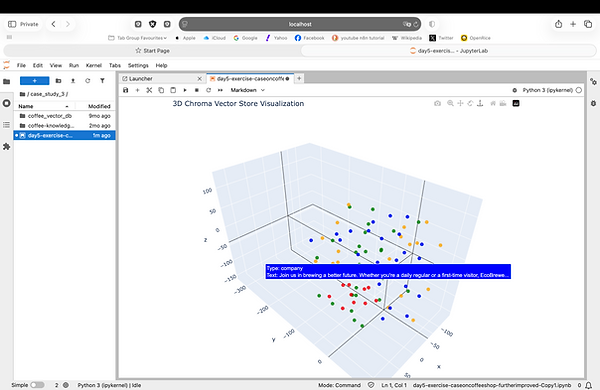The width and height of the screenshot is (600, 390).
Task: Download plot as PNG camera icon
Action: [x=437, y=103]
